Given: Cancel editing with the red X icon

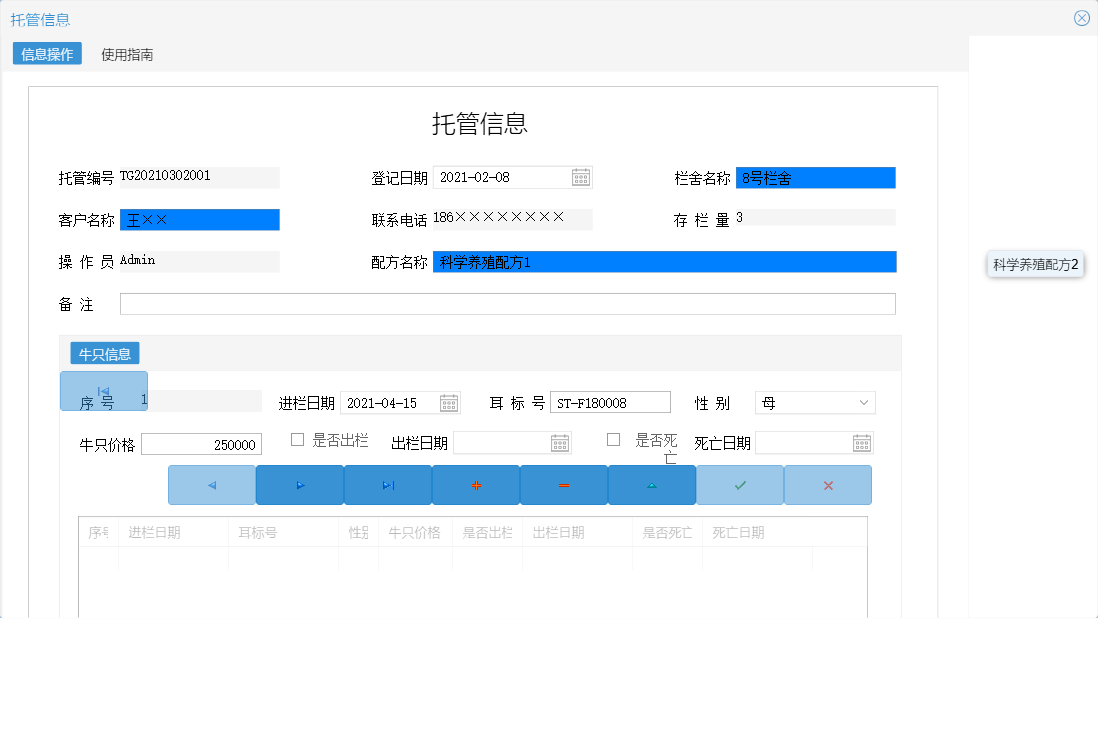Looking at the screenshot, I should click(x=827, y=485).
